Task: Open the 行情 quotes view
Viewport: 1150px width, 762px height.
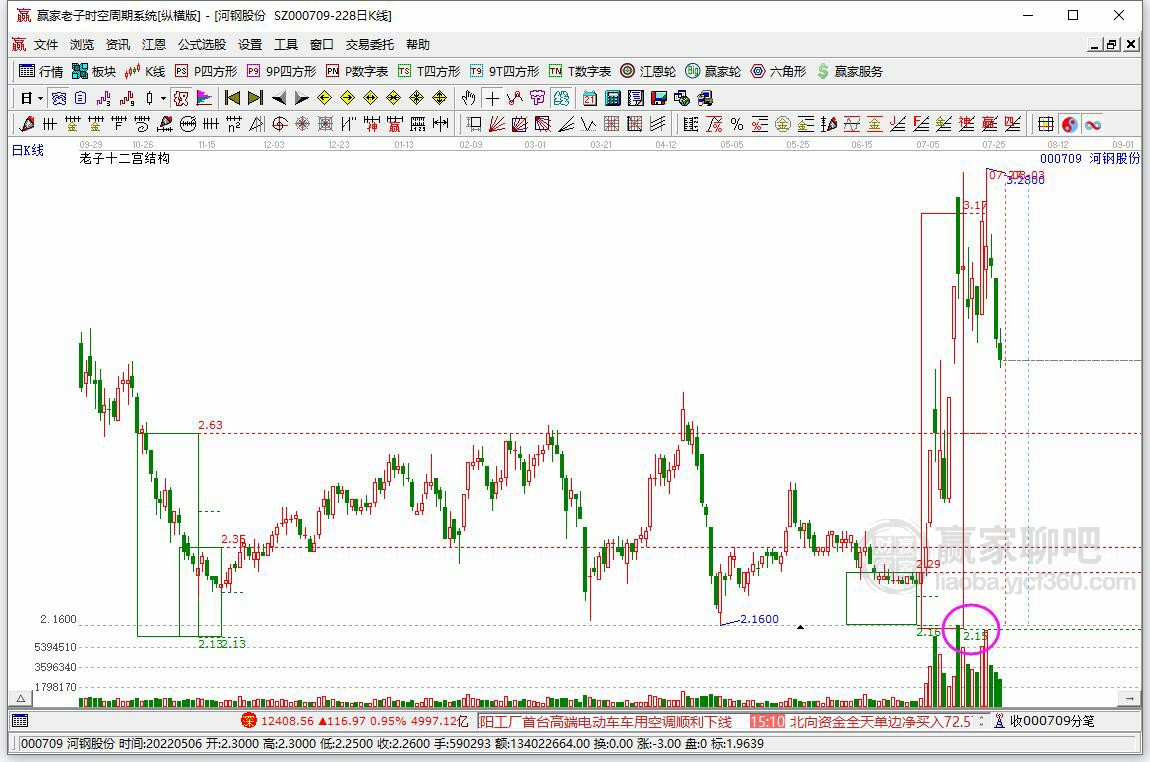Action: coord(40,71)
